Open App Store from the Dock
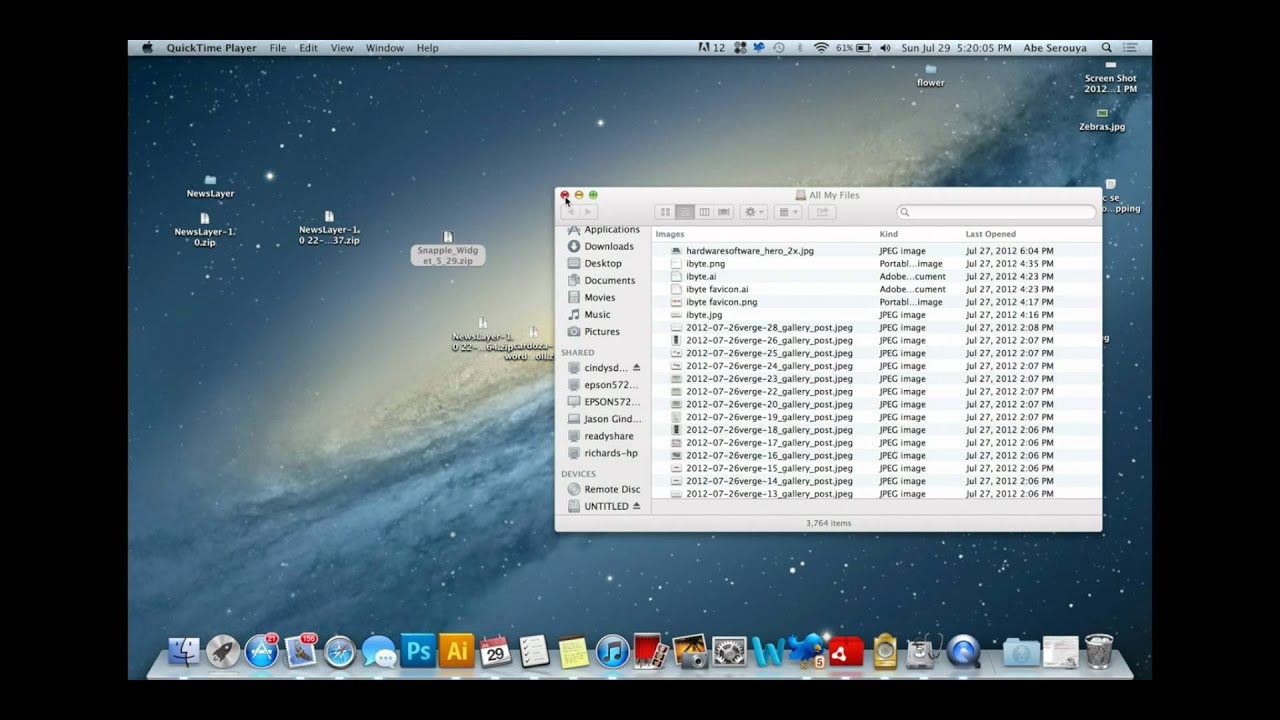This screenshot has width=1280, height=720. (261, 651)
